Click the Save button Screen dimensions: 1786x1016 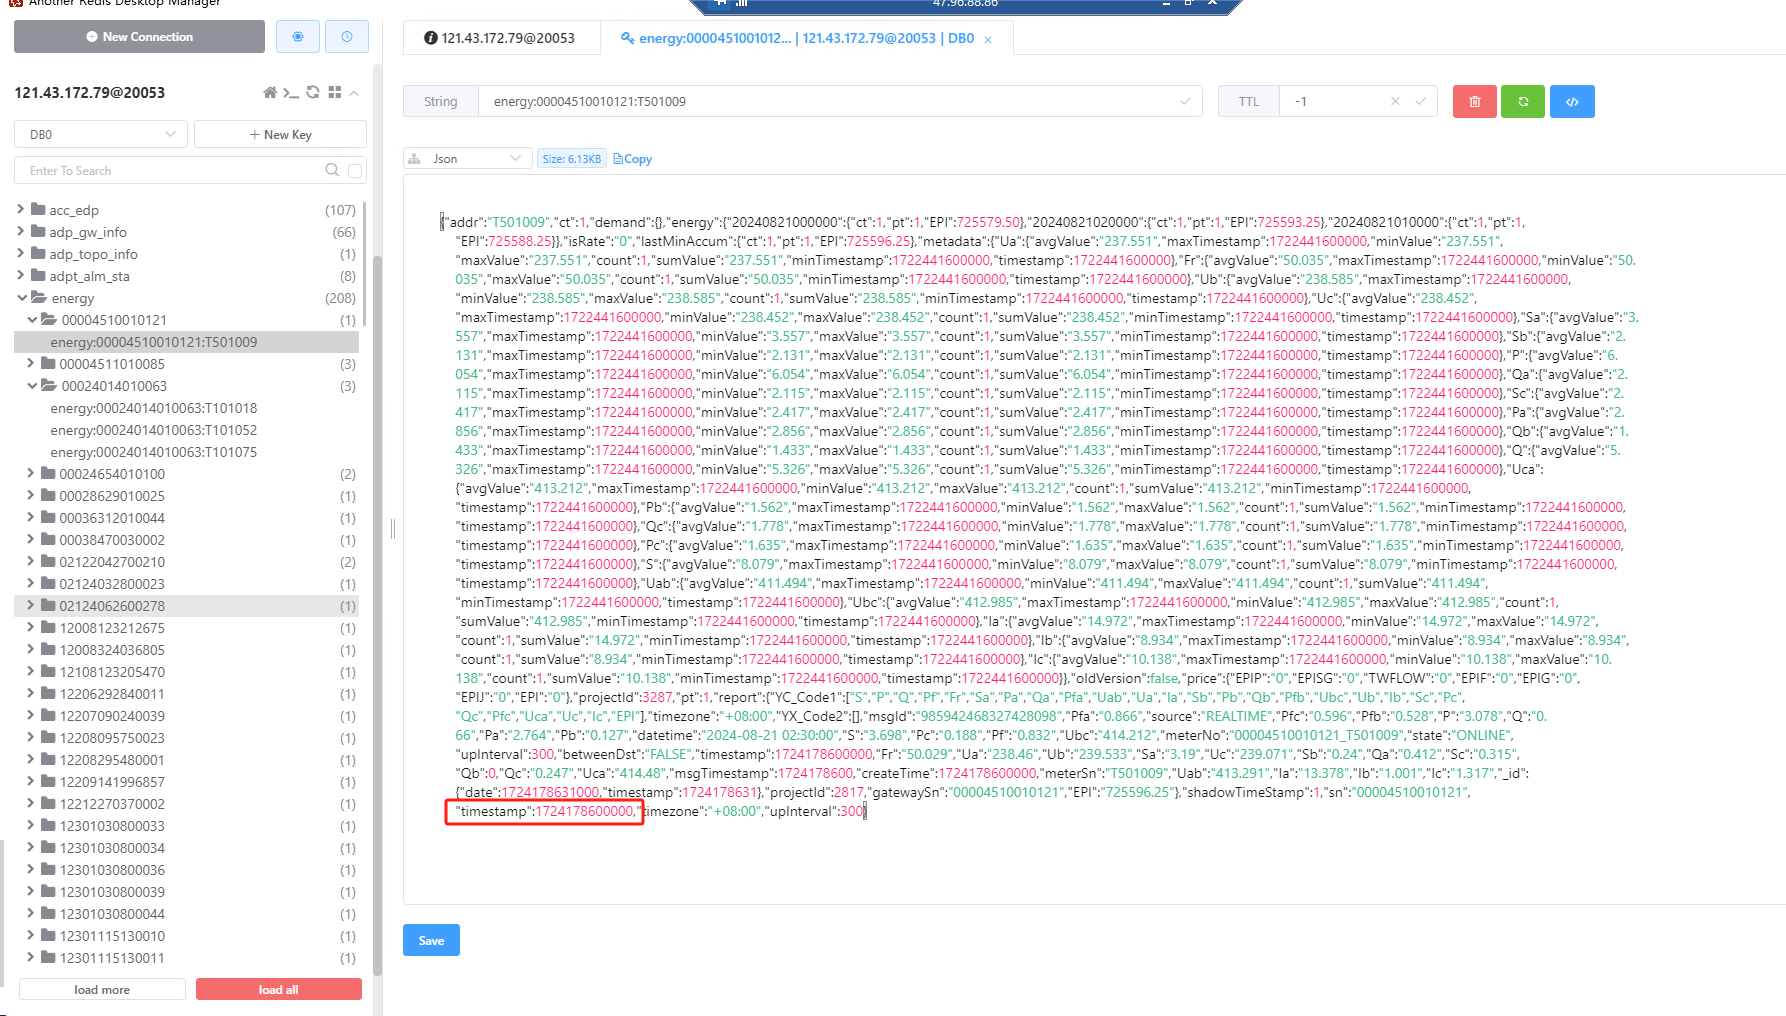pos(431,940)
